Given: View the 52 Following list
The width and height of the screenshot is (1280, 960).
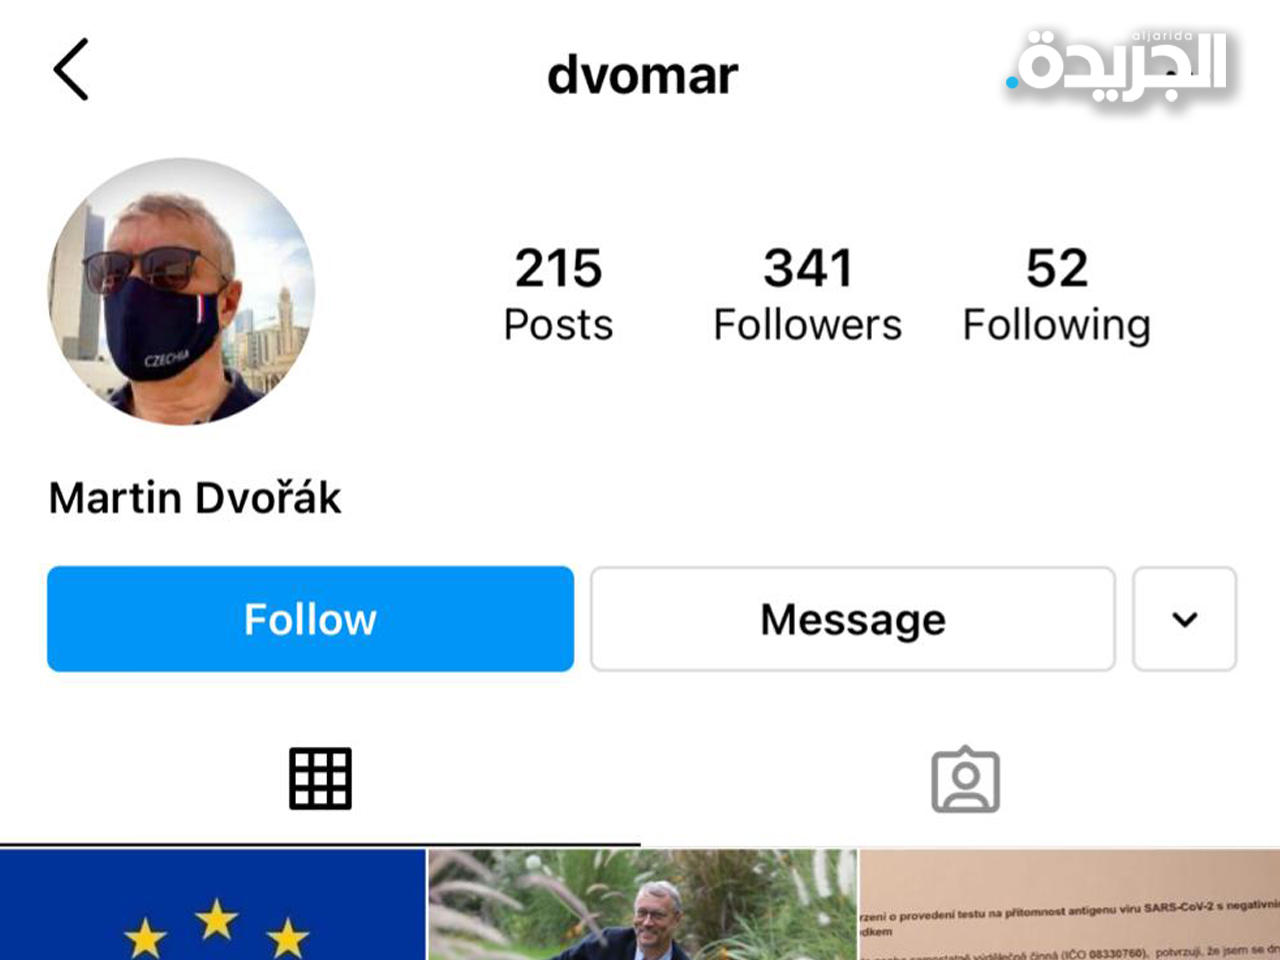Looking at the screenshot, I should click(1057, 295).
